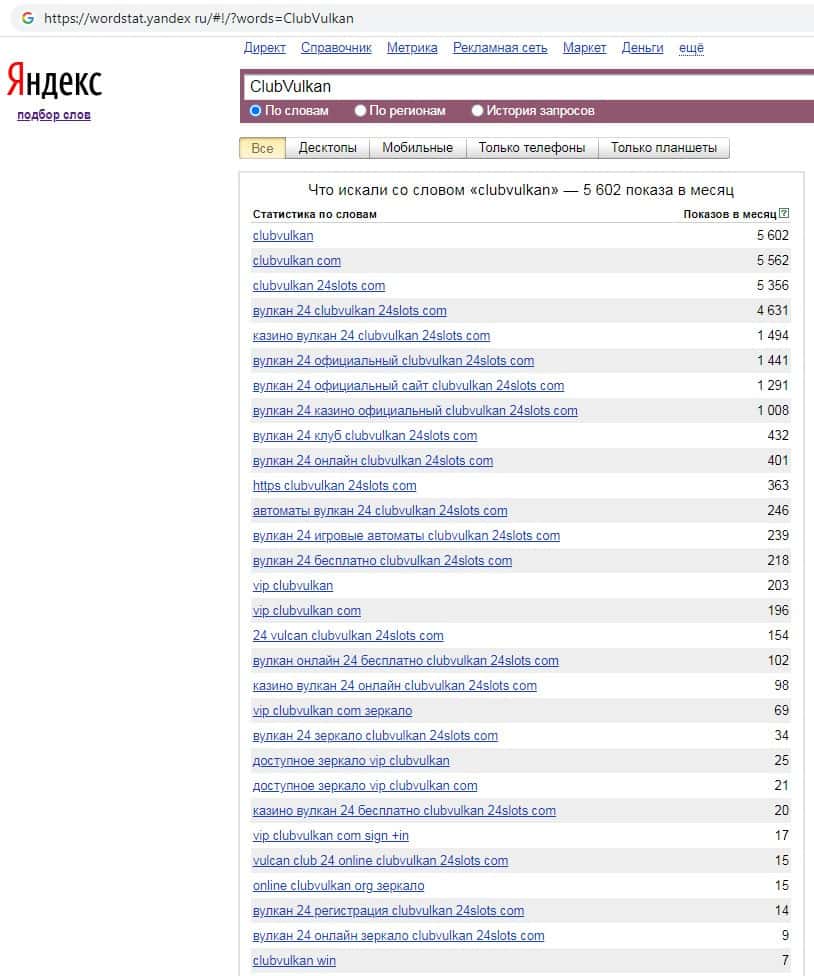Select the По словам radio button
Image resolution: width=814 pixels, height=976 pixels.
[x=255, y=111]
